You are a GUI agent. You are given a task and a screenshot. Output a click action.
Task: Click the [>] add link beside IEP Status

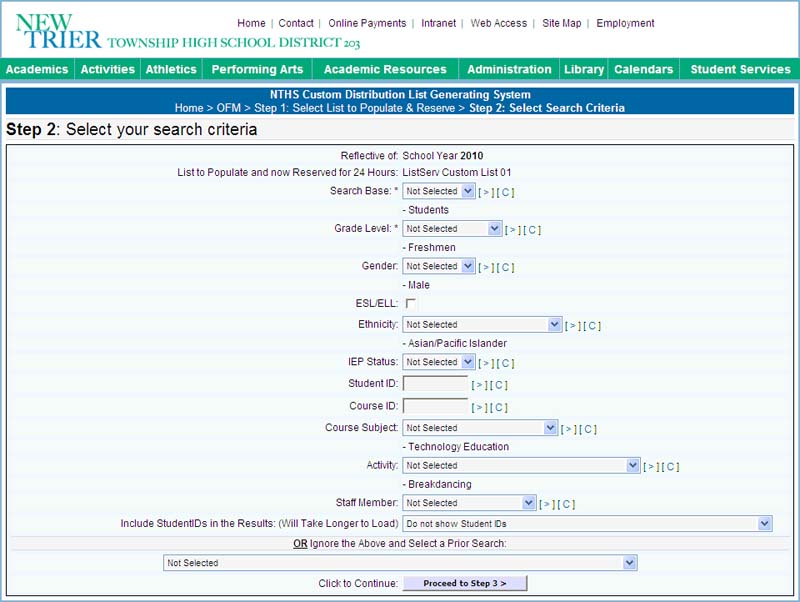click(x=486, y=363)
